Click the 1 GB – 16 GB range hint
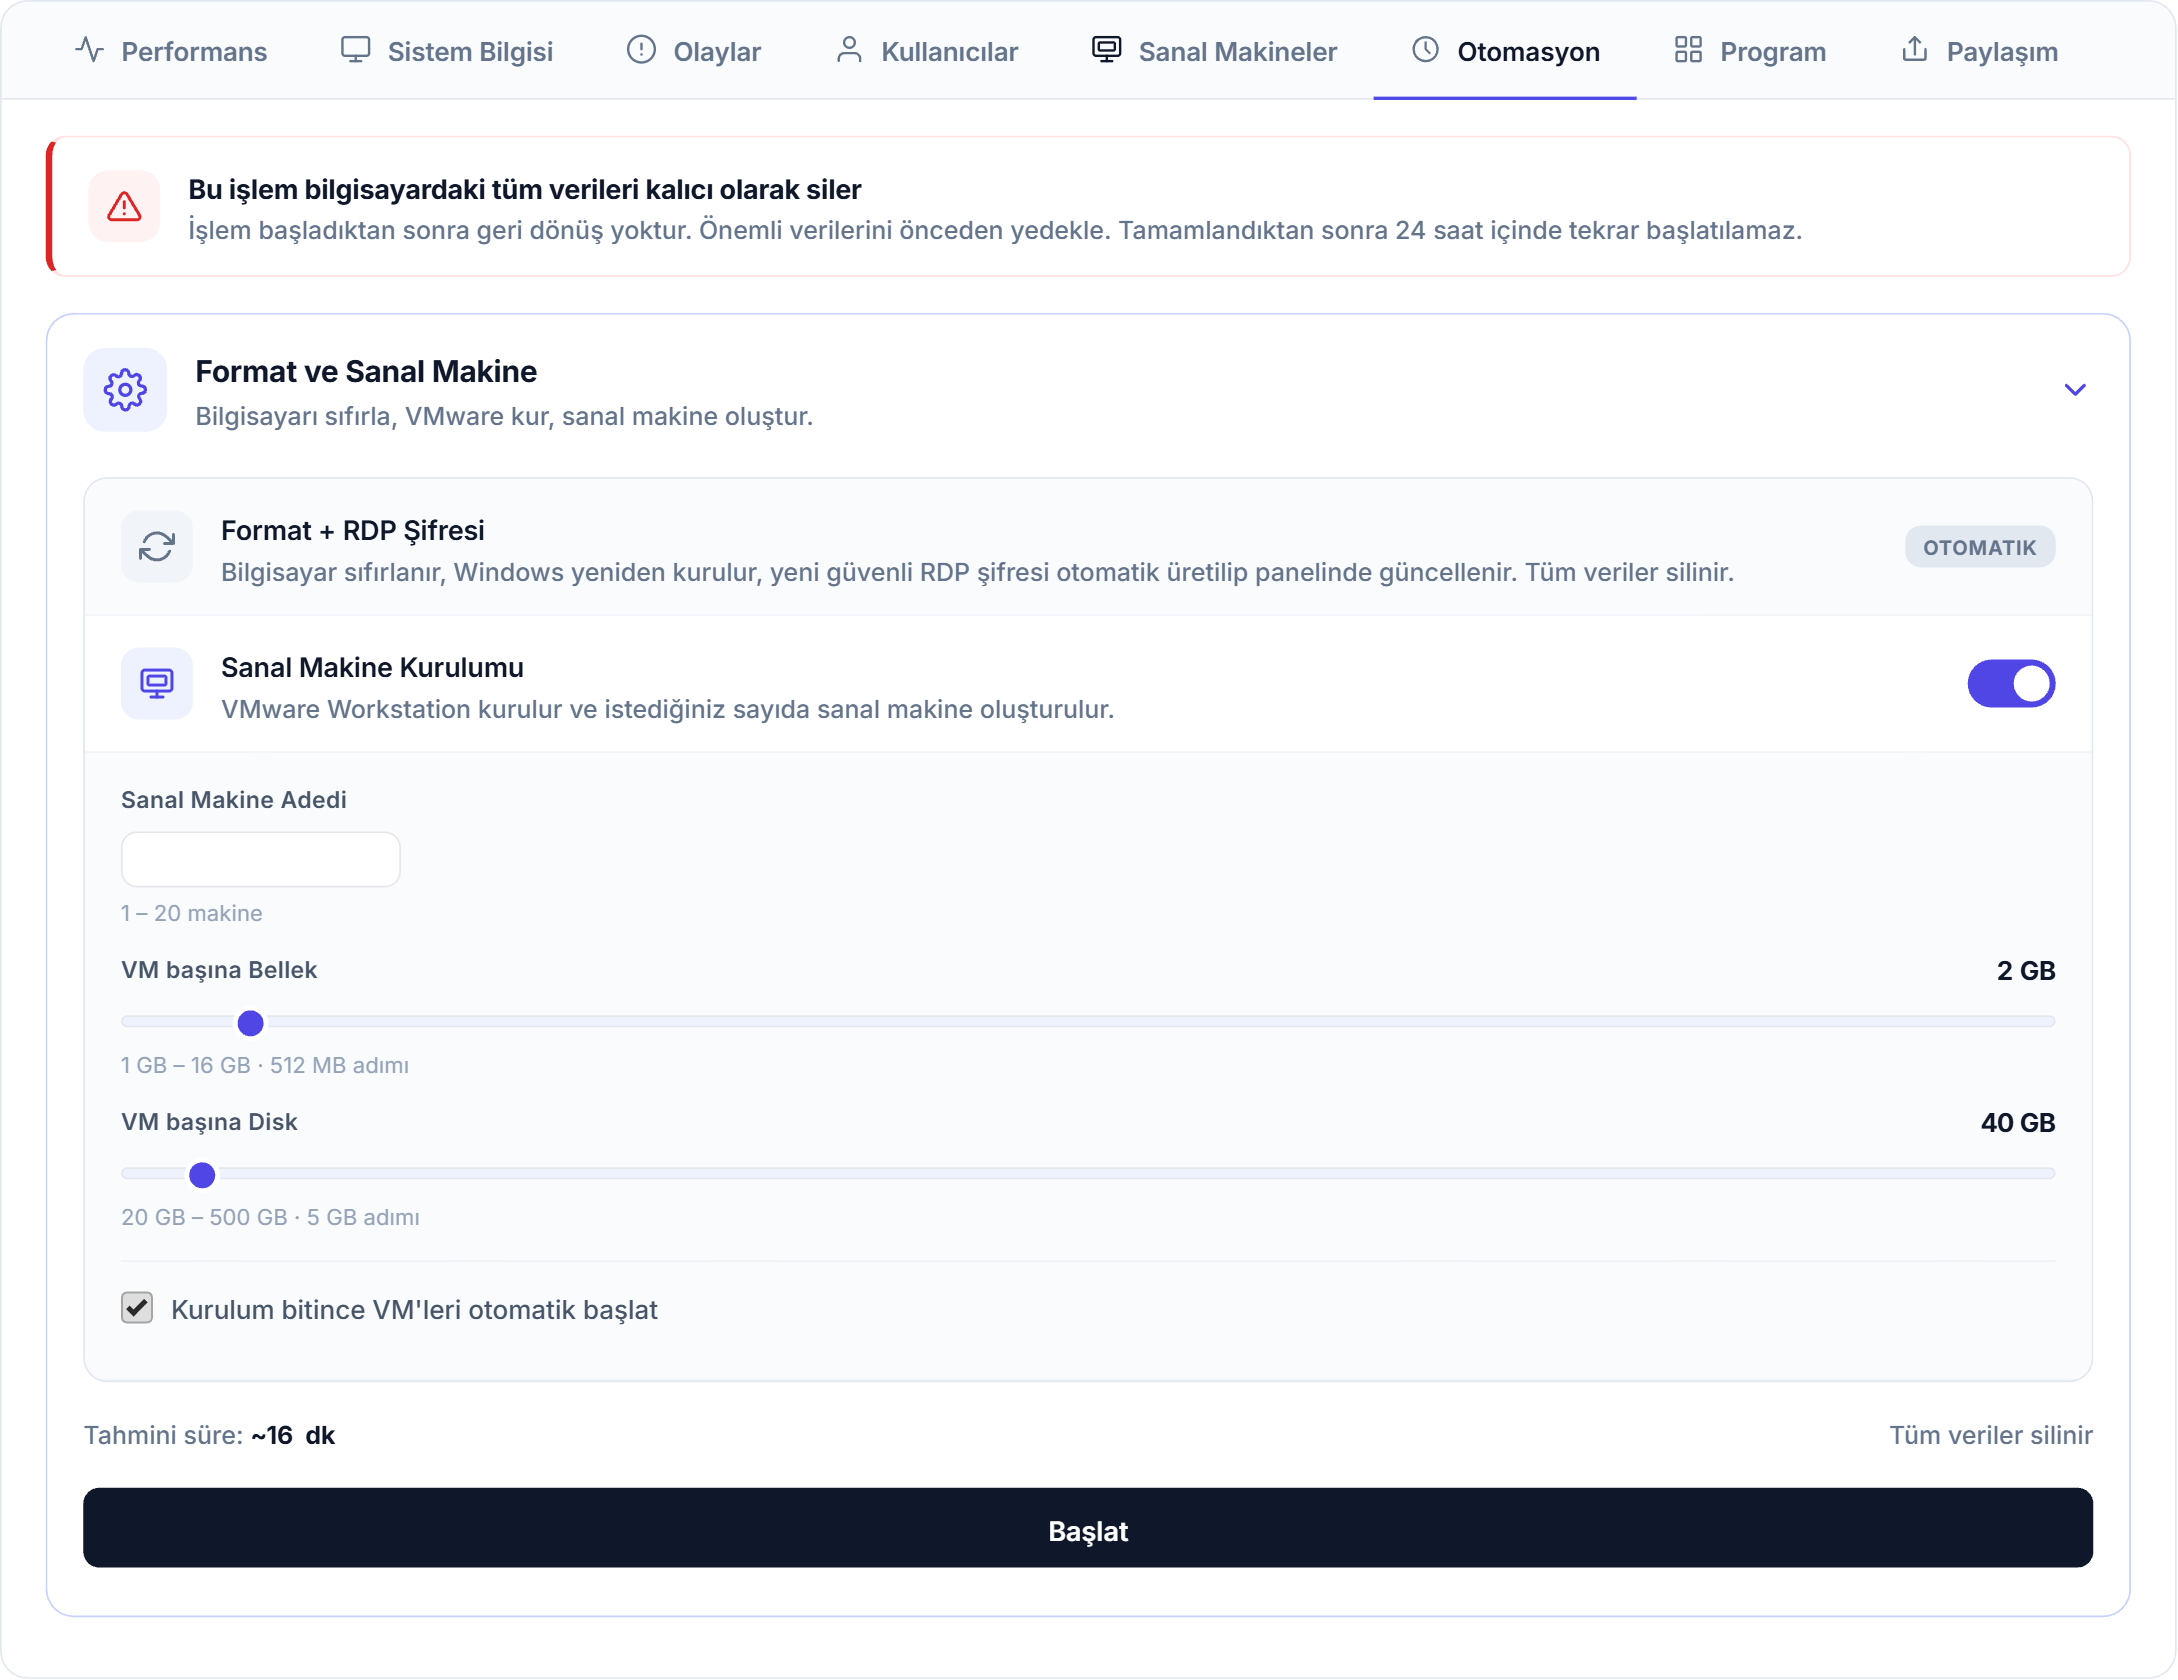Viewport: 2178px width, 1680px height. (x=265, y=1065)
